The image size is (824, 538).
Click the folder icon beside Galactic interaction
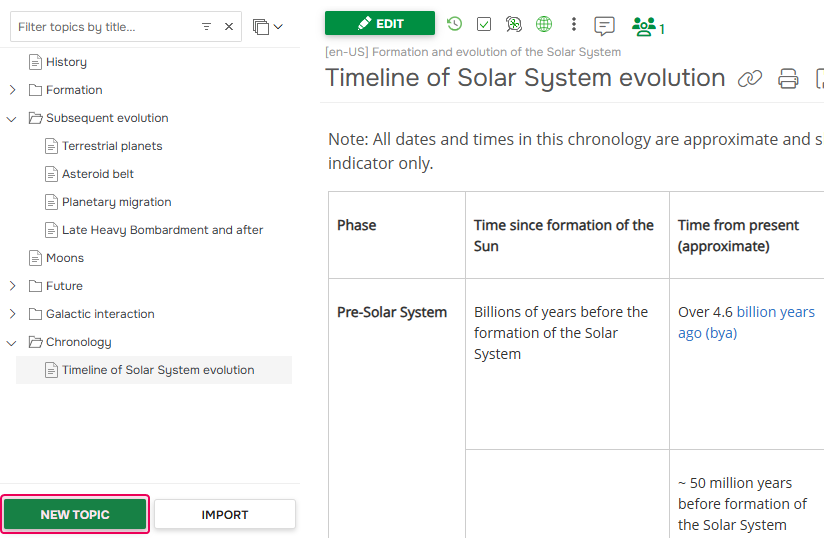click(x=35, y=314)
